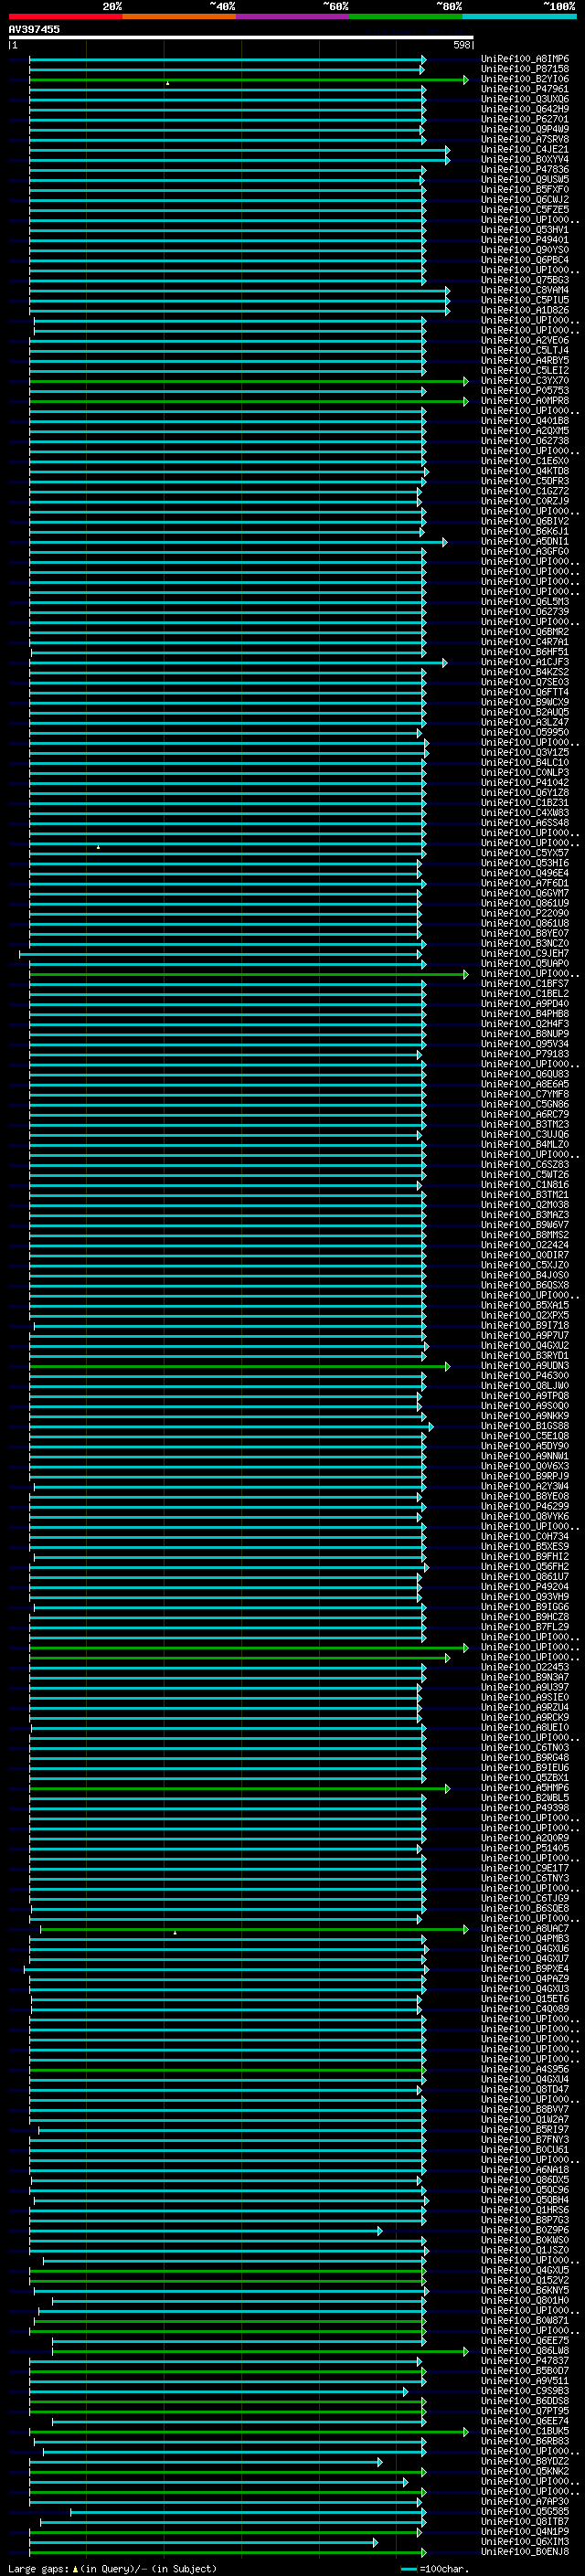This screenshot has height=2576, width=585.
Task: Open hit UniRef100_Q2H4F3
Action: click(525, 1024)
